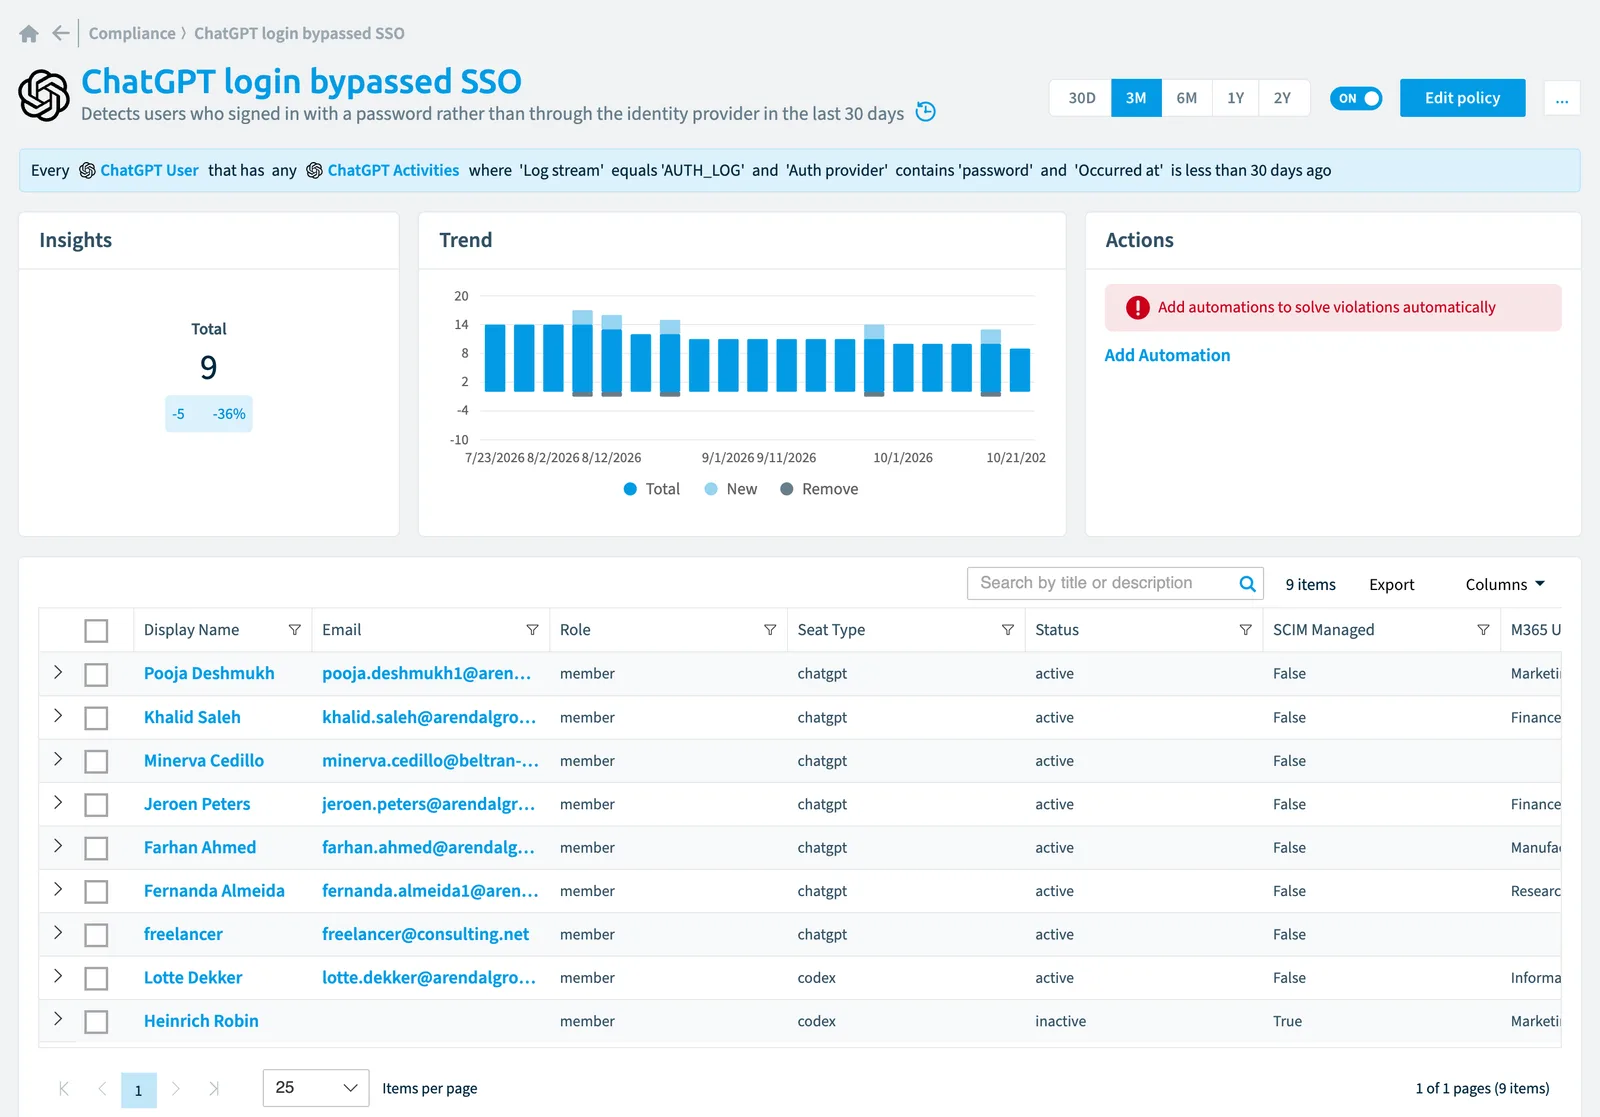This screenshot has width=1600, height=1117.
Task: Toggle the Remove legend swatch in Trend
Action: click(786, 489)
